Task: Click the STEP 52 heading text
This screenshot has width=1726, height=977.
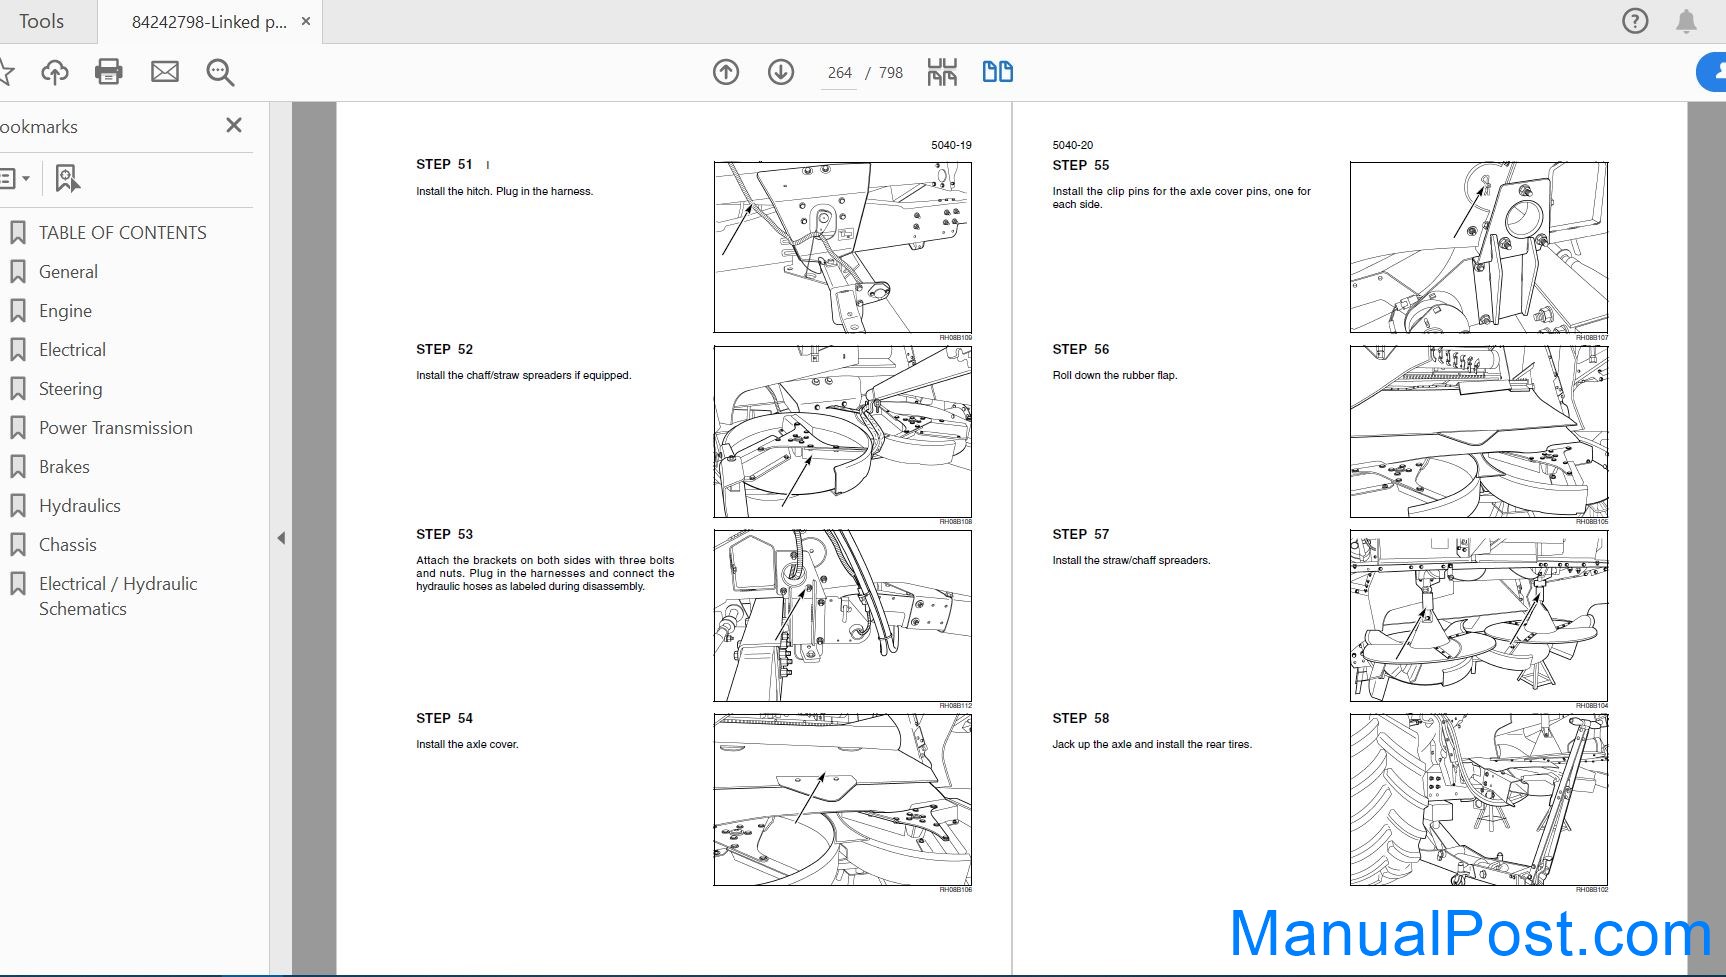Action: point(444,349)
